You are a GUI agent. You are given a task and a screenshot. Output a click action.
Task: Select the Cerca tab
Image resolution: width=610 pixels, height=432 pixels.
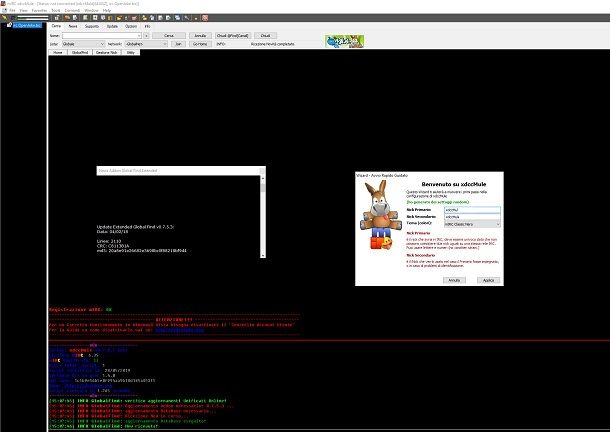(56, 26)
